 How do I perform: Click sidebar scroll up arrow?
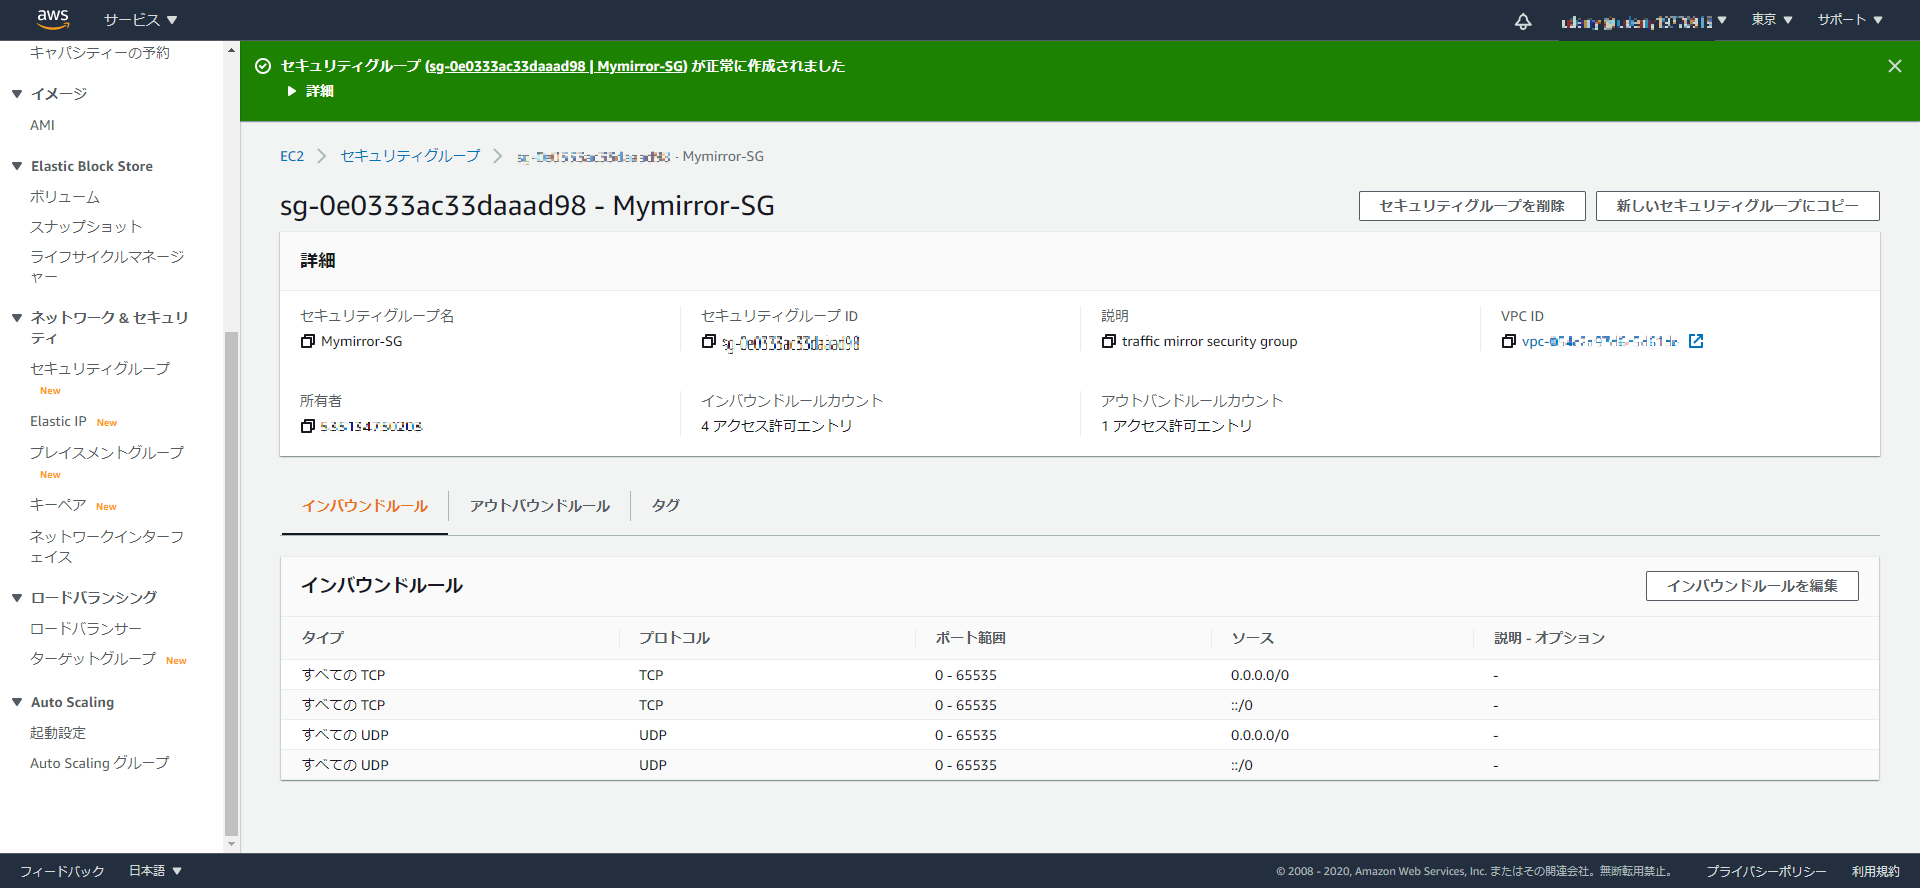point(231,49)
